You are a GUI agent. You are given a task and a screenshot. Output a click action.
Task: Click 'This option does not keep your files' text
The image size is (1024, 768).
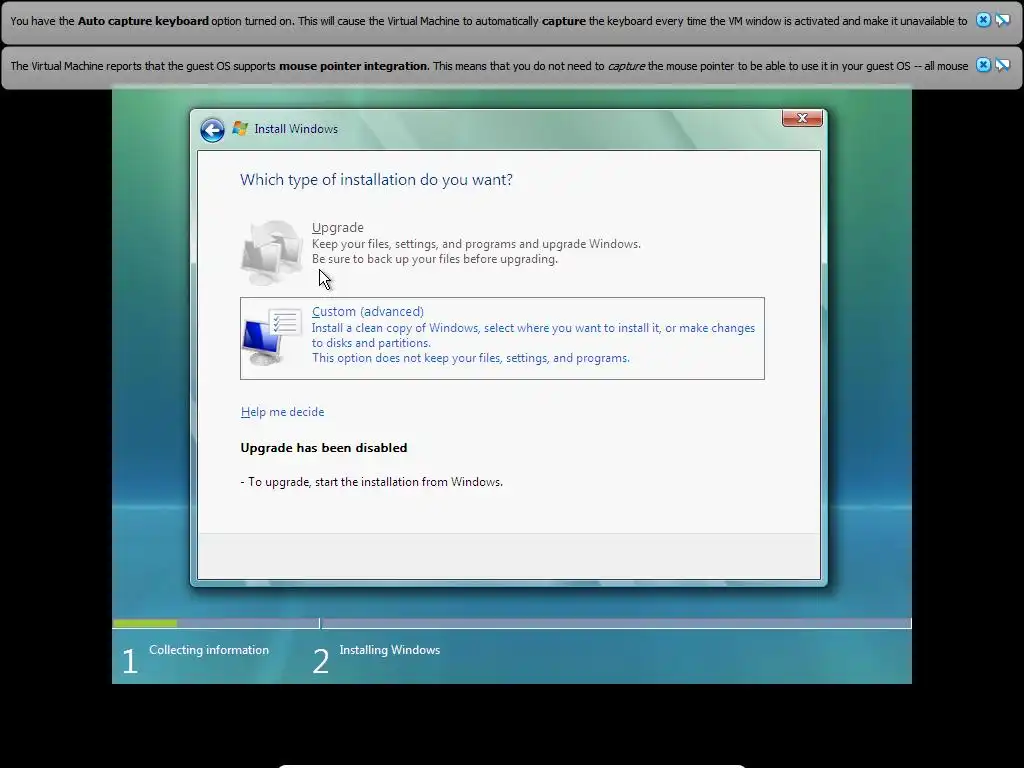[x=470, y=358]
